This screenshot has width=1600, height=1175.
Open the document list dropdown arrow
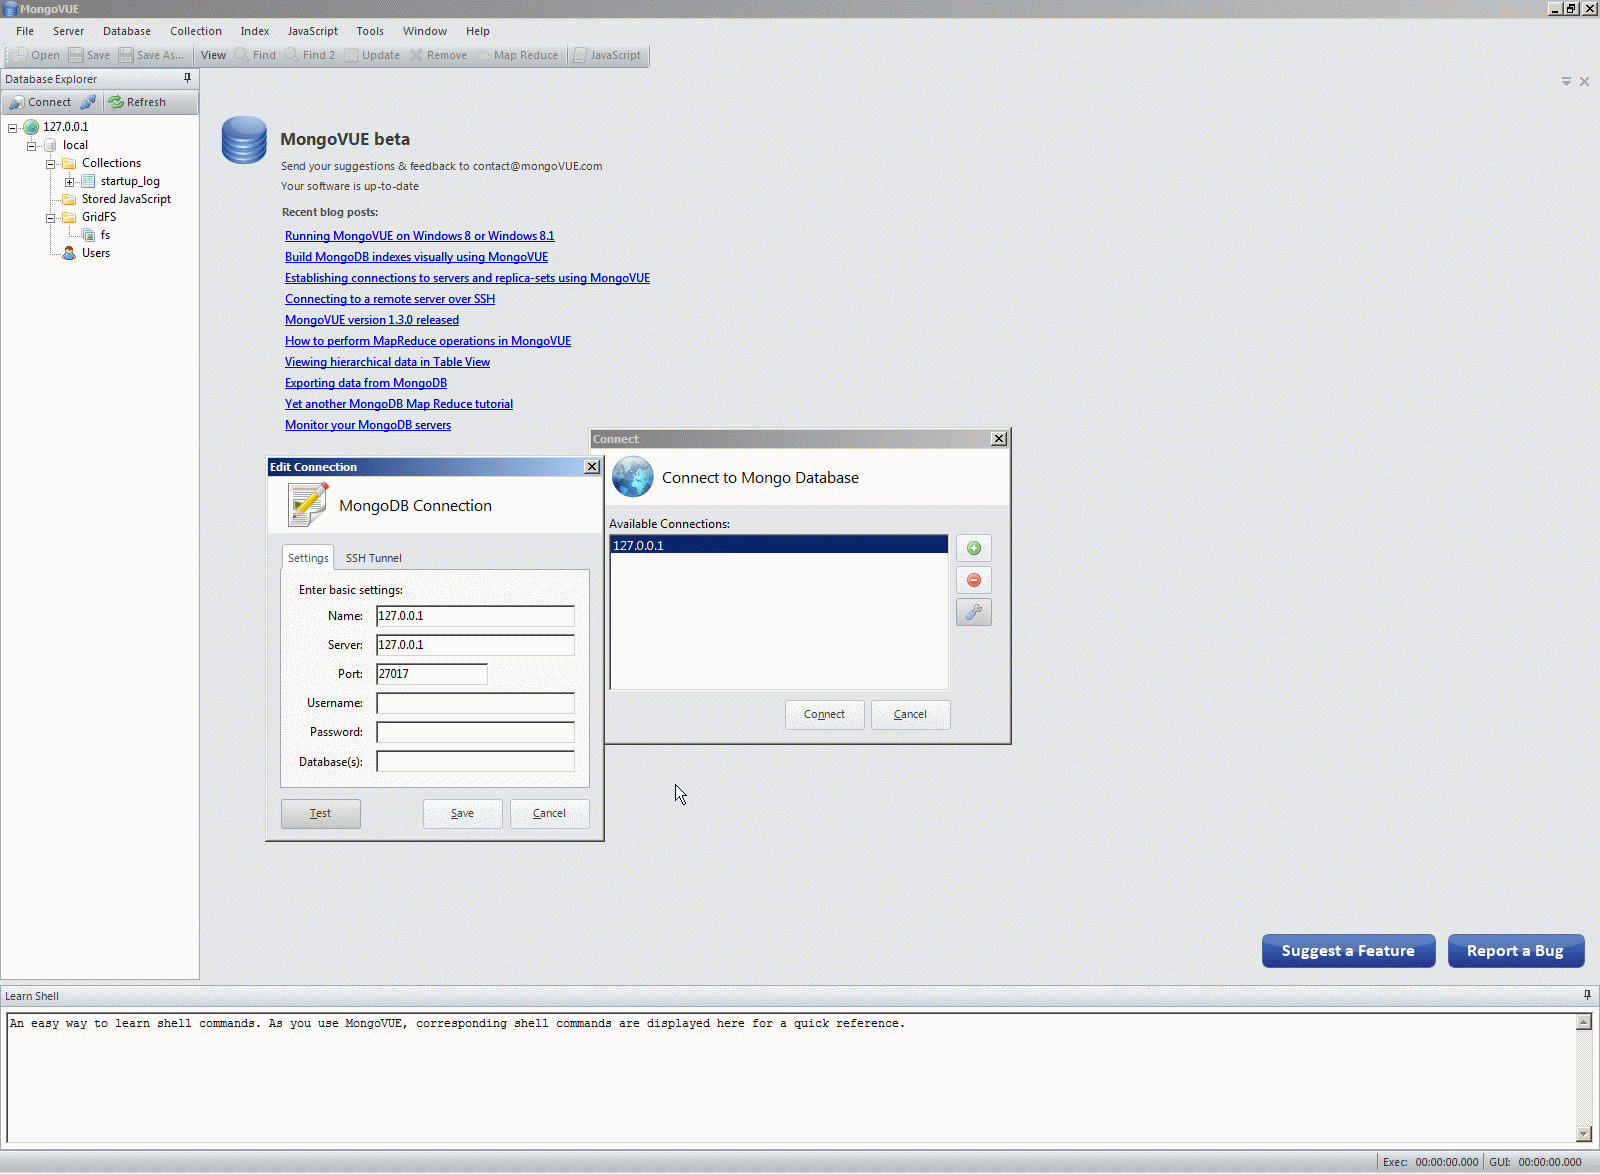(1566, 82)
